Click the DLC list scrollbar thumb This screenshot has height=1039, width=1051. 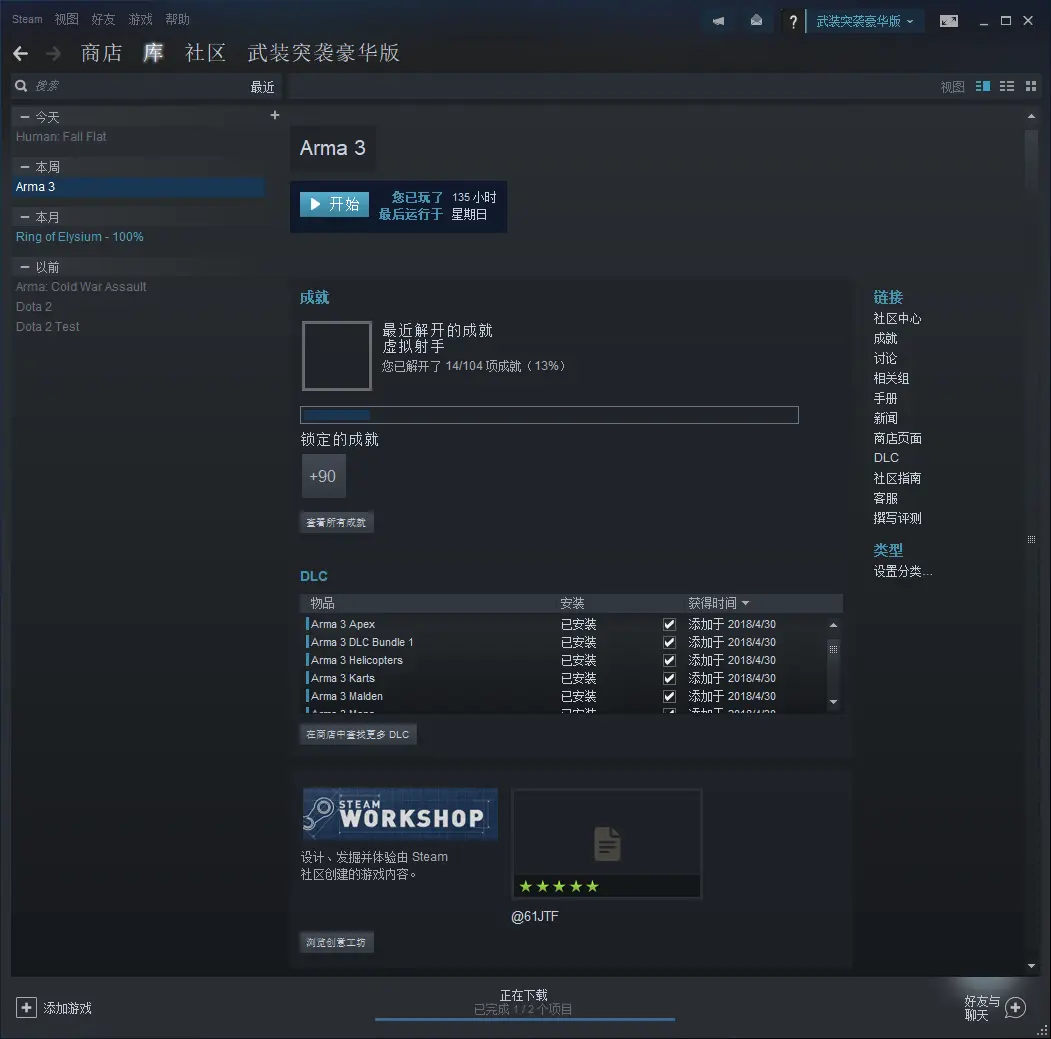[833, 650]
